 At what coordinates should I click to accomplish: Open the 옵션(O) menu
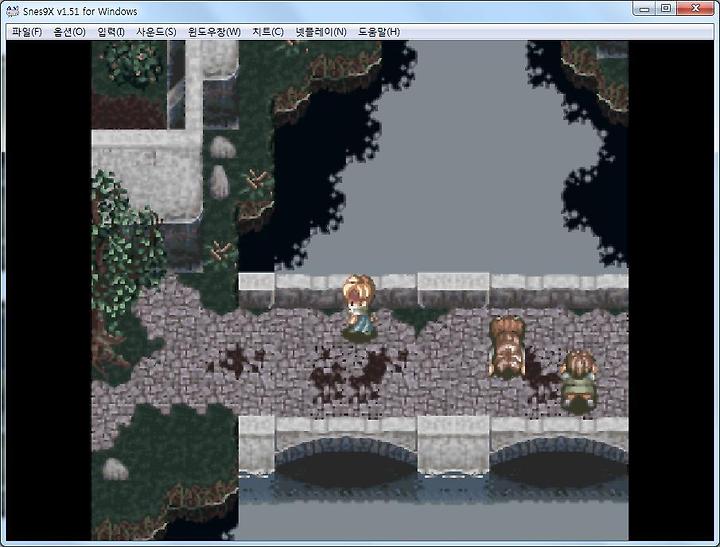coord(70,32)
